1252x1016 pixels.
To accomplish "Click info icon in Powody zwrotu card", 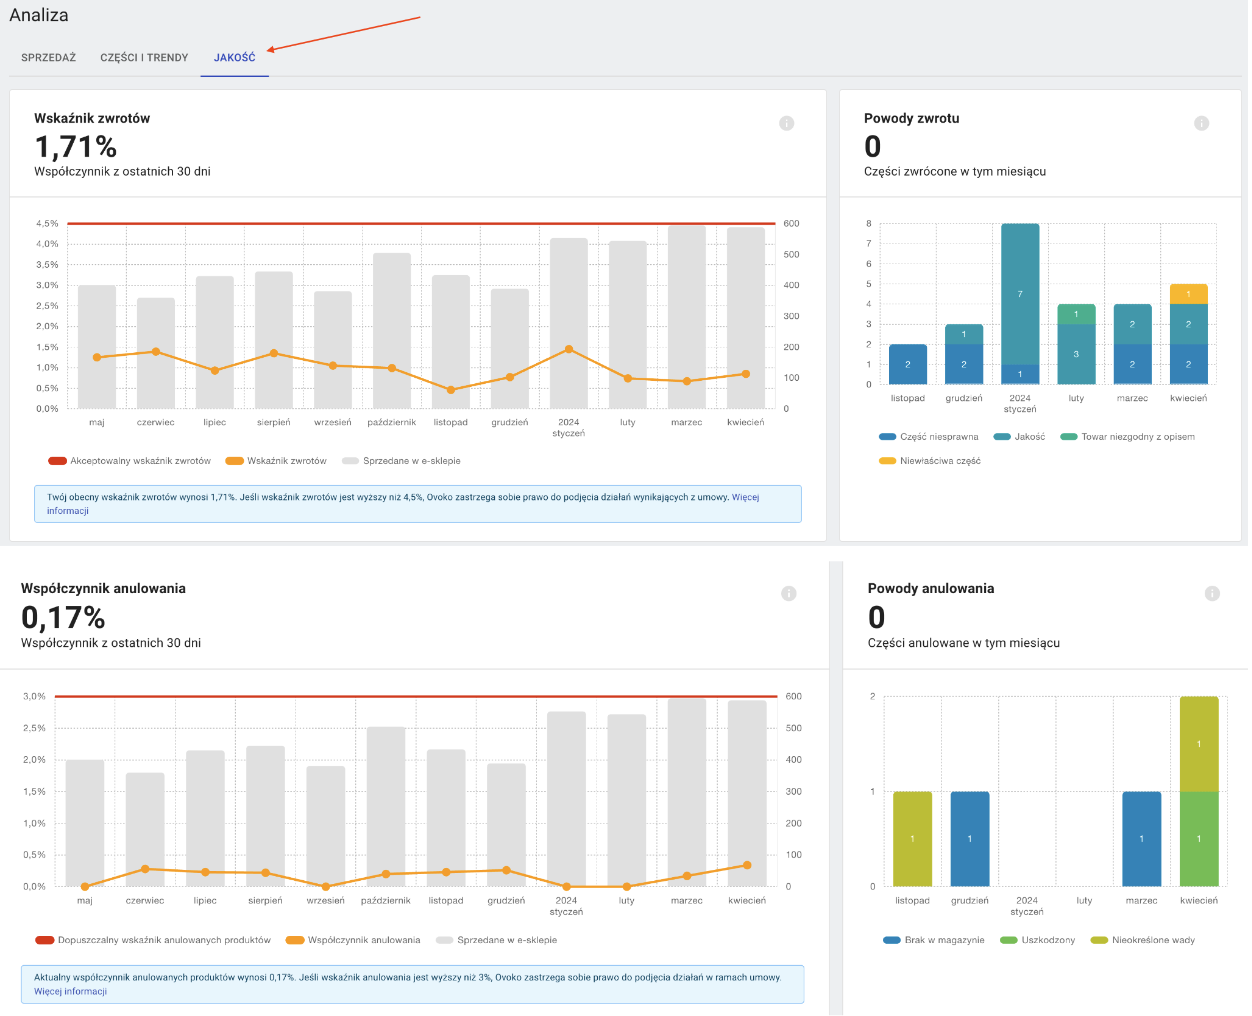I will (x=1201, y=123).
